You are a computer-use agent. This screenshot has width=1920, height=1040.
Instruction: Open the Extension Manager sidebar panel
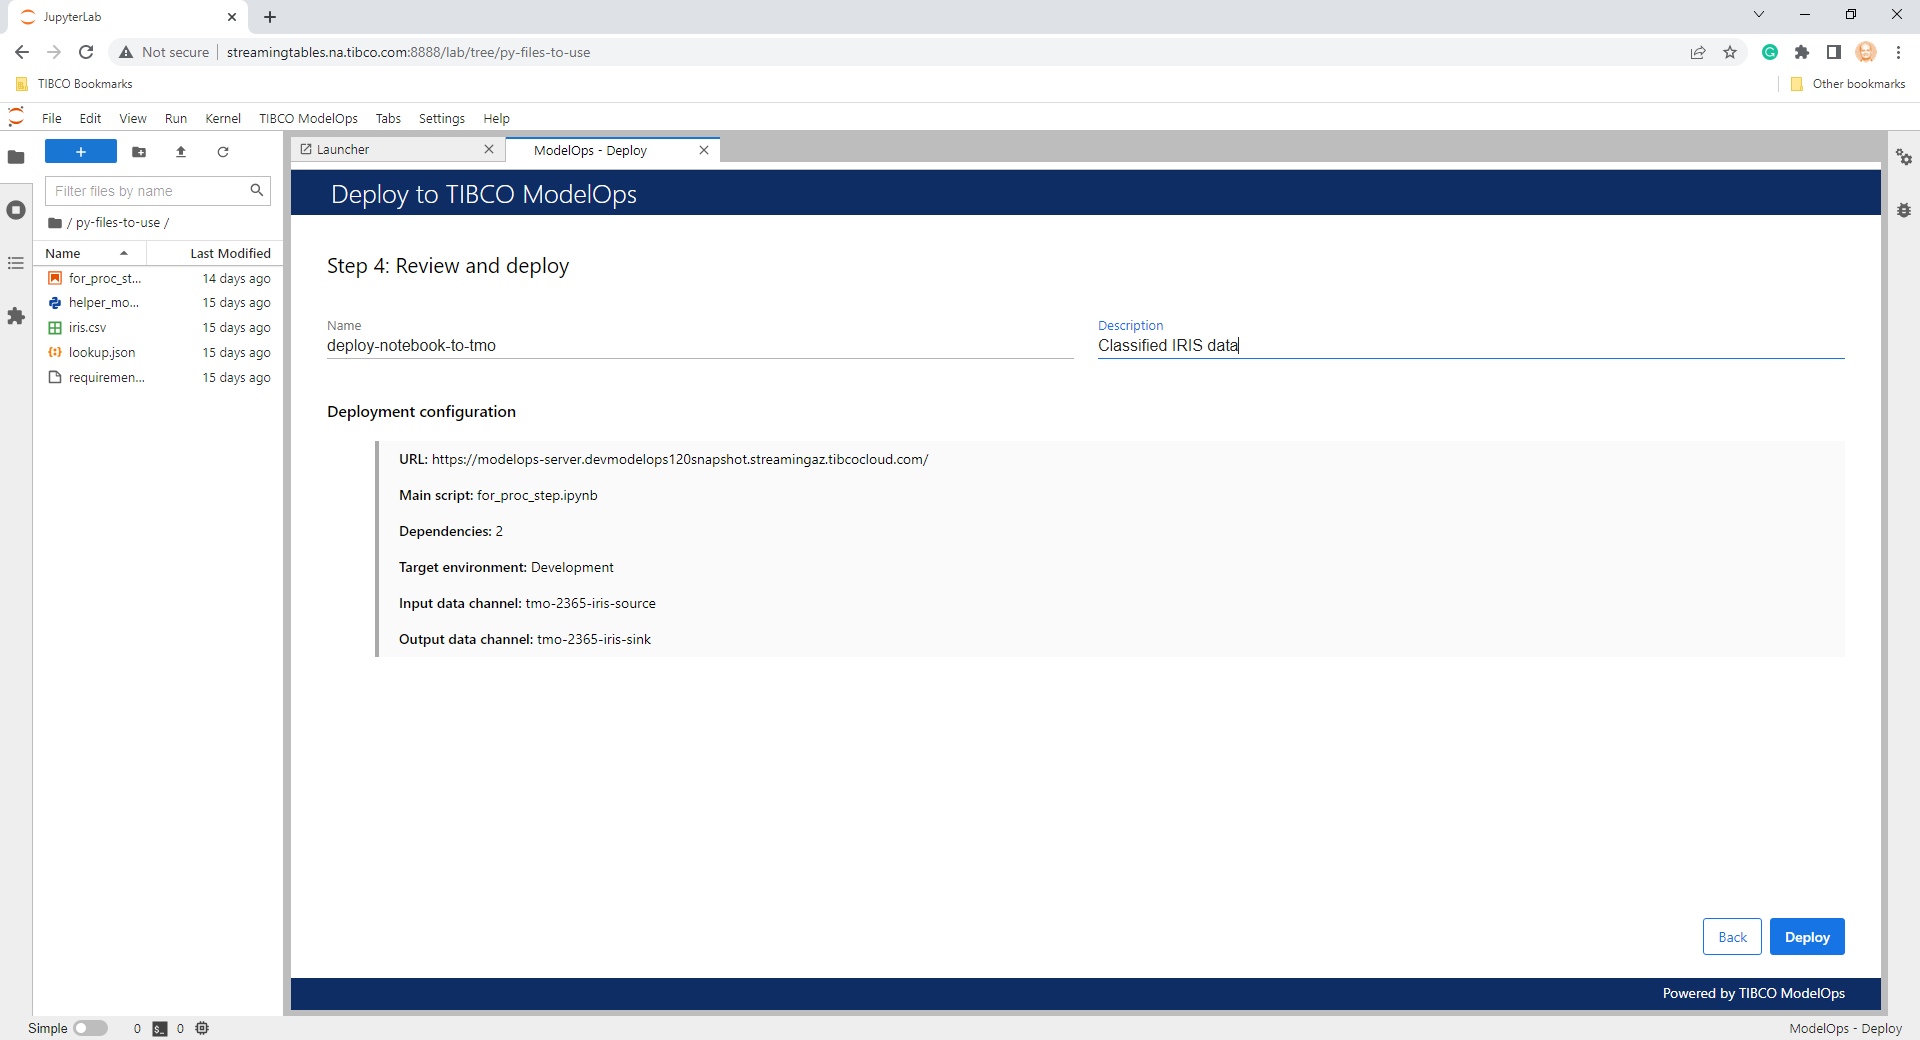coord(16,316)
